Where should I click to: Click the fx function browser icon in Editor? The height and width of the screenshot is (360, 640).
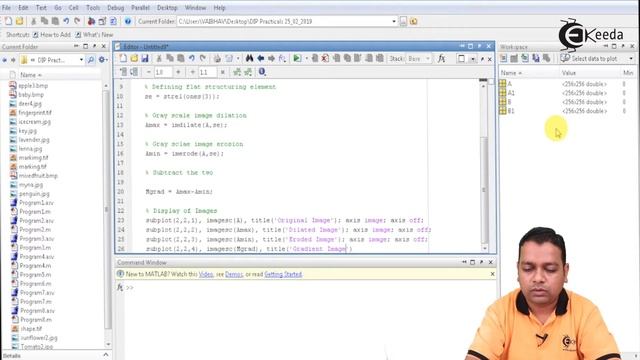441,59
